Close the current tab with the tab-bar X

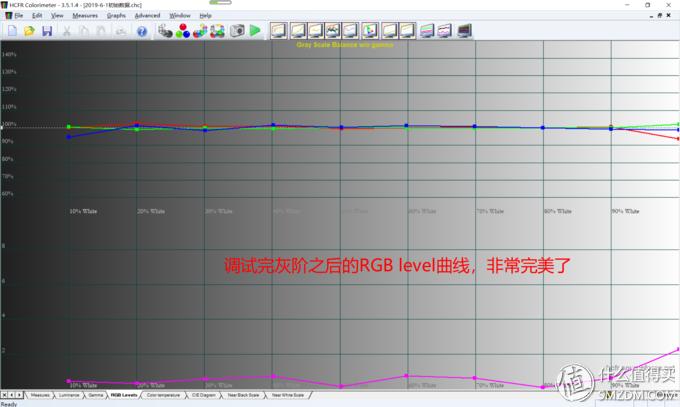(x=4, y=395)
